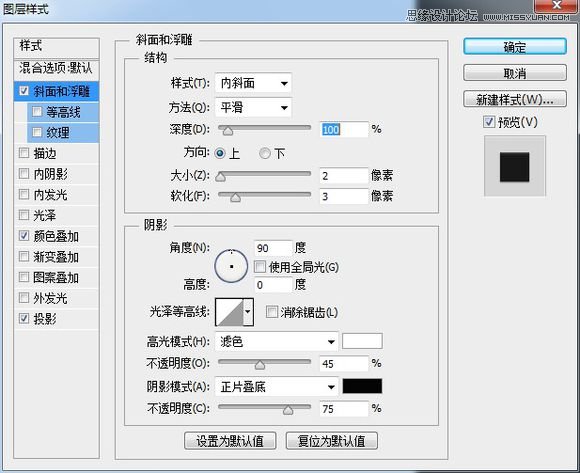Viewport: 580px width, 473px height.
Task: Click the depth field showing 100
Action: coord(344,129)
